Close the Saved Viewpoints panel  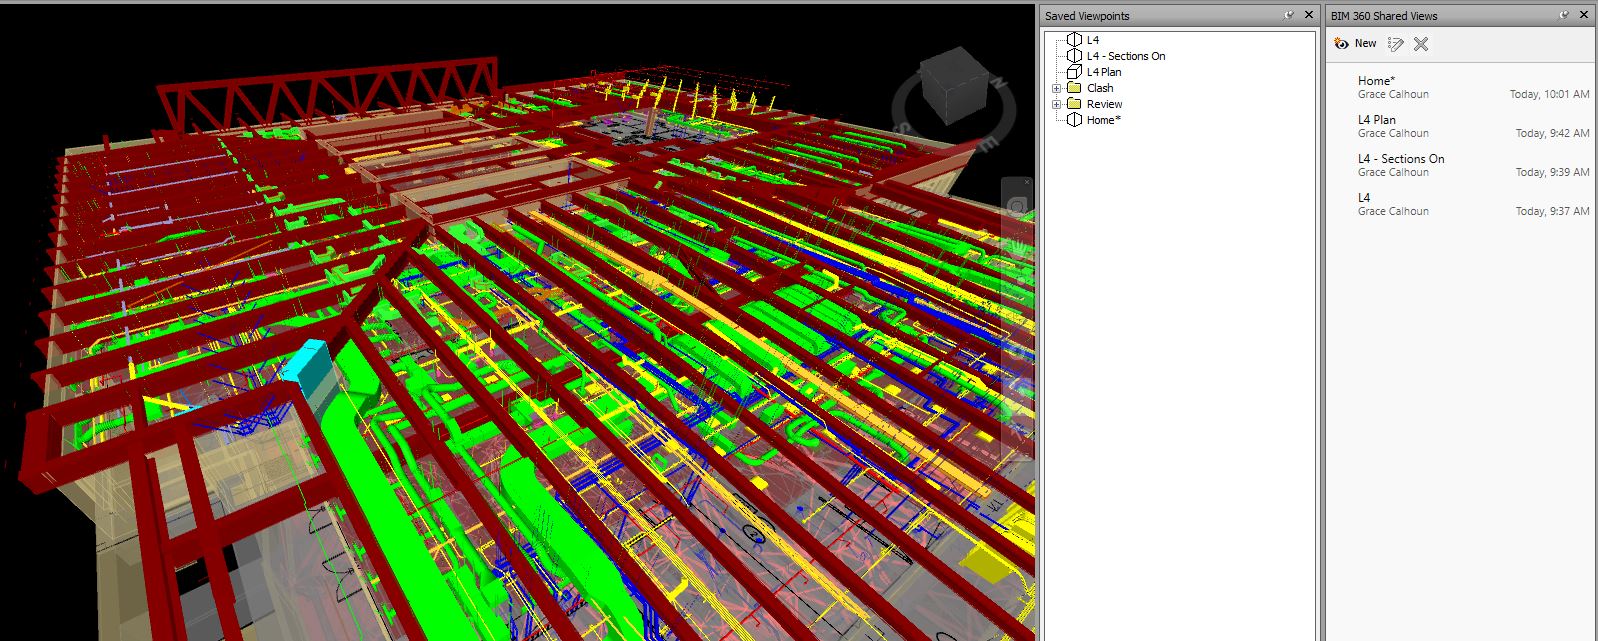pos(1308,15)
